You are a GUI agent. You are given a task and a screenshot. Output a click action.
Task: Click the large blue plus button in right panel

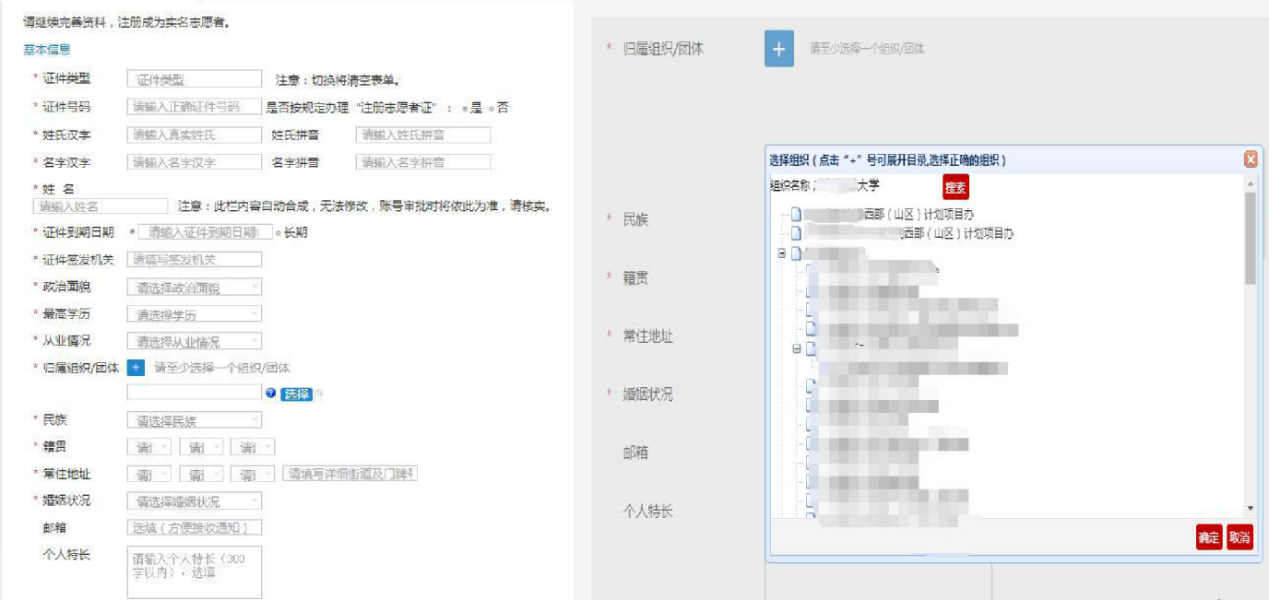(x=779, y=48)
